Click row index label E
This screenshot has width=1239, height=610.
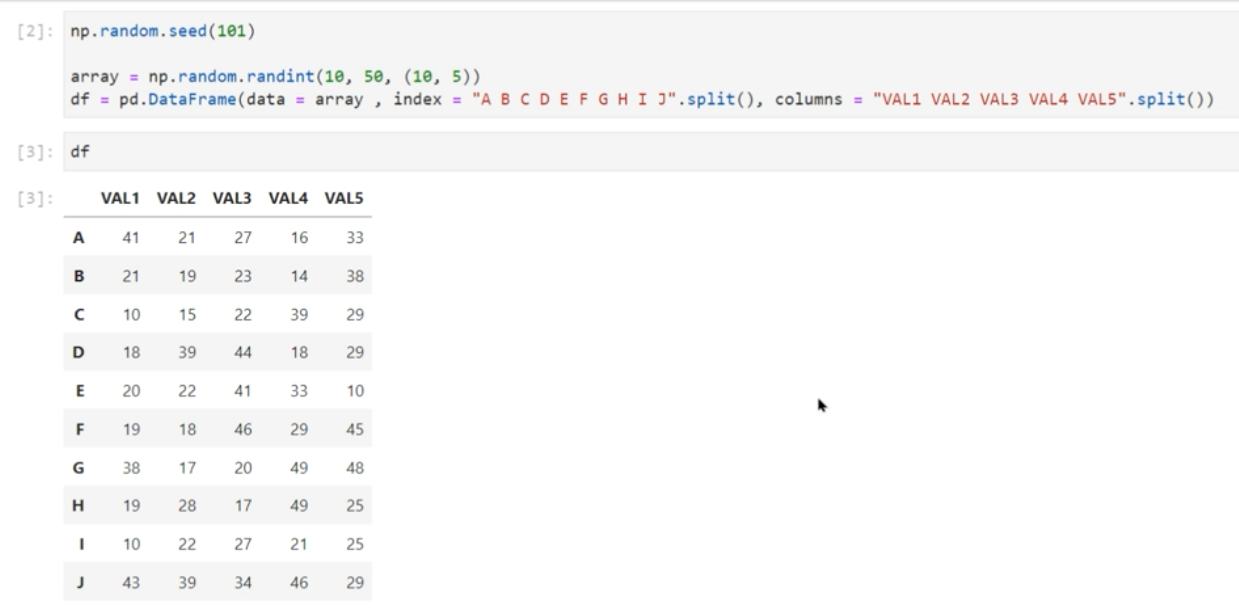(x=79, y=390)
